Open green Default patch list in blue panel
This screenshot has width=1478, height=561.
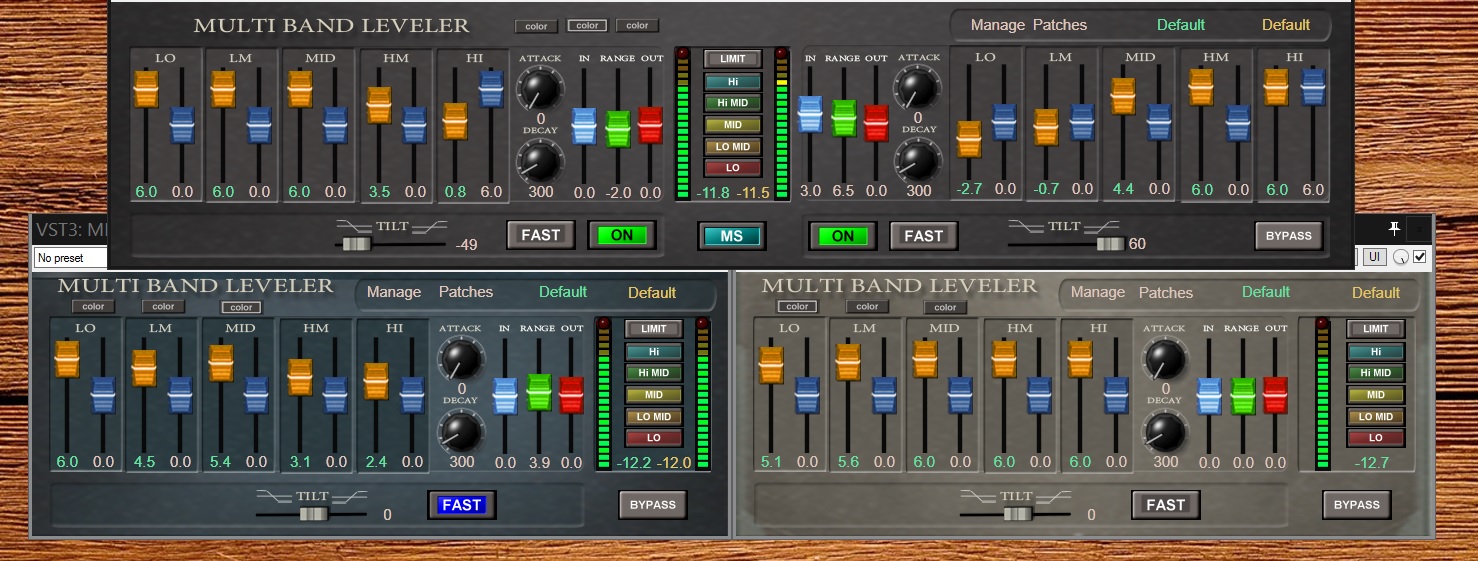[563, 292]
